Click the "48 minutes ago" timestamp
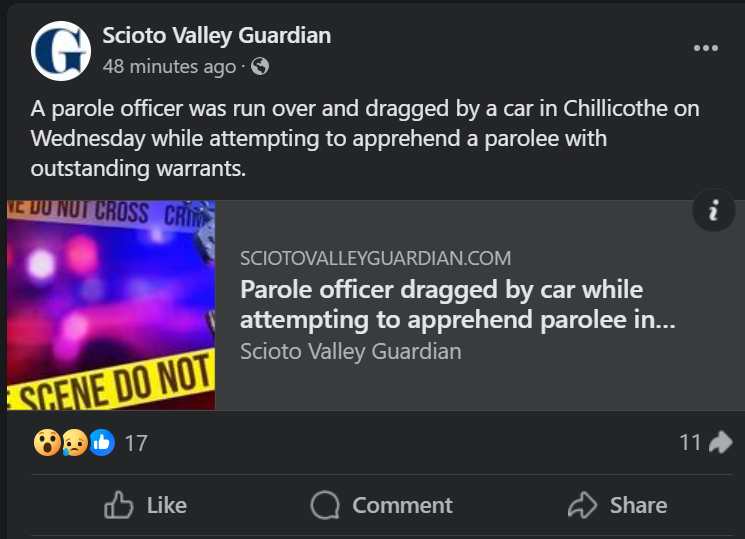745x539 pixels. (x=169, y=67)
